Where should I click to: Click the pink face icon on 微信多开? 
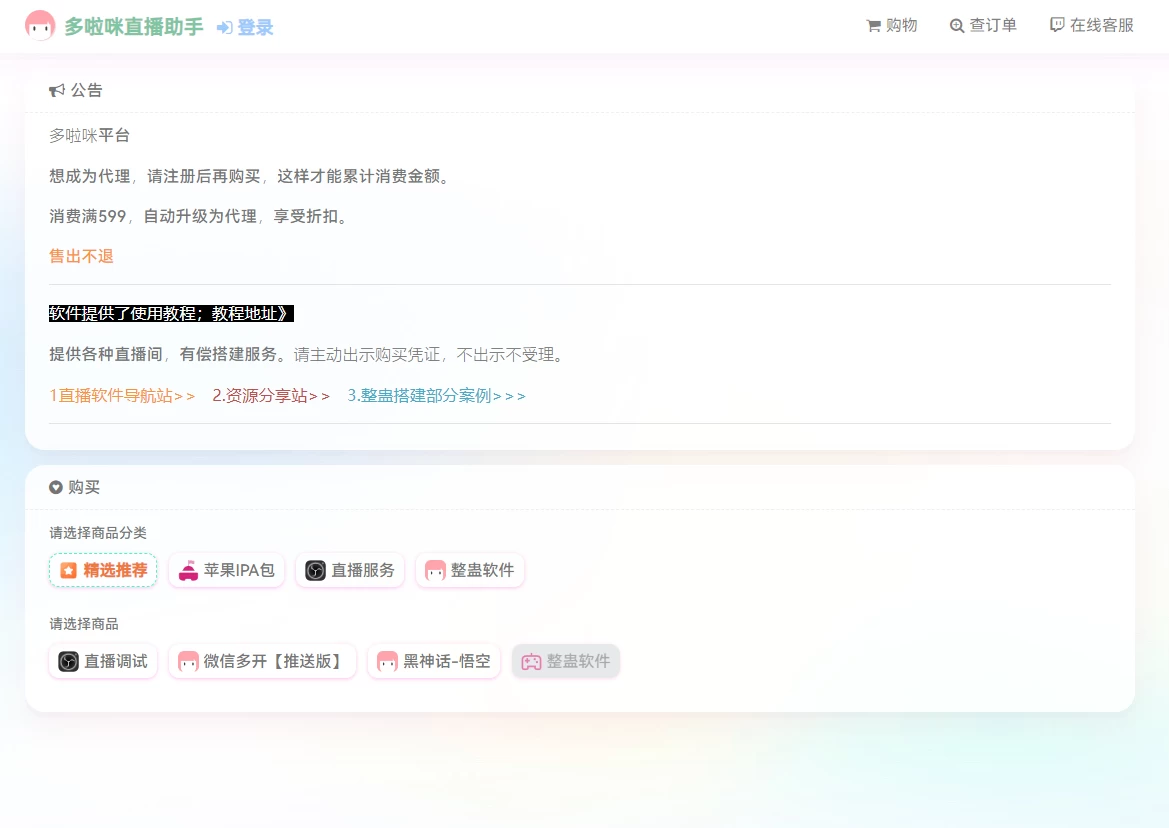coord(189,662)
